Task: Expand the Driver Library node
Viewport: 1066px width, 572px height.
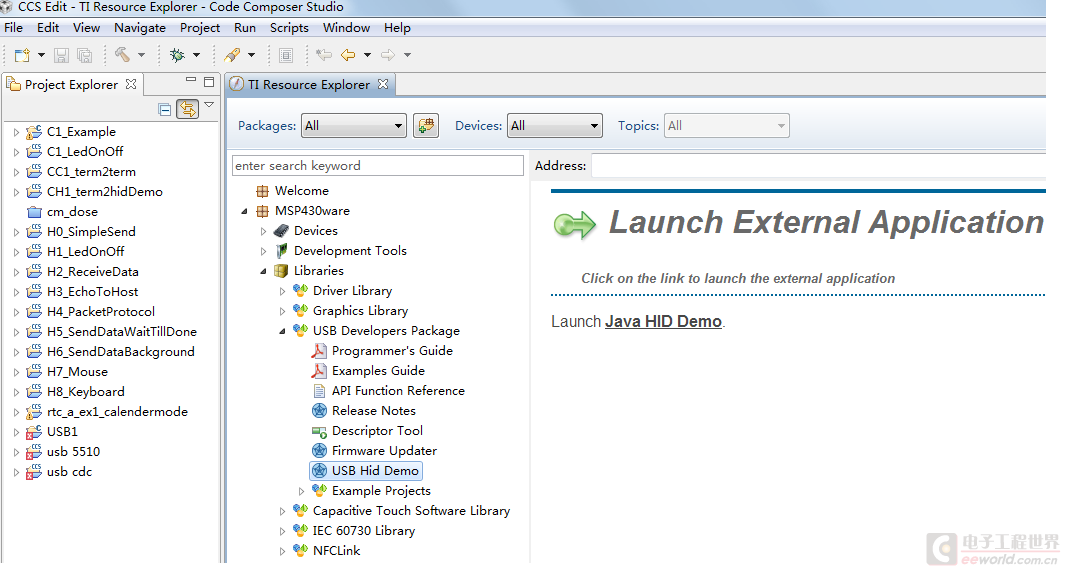Action: 283,291
